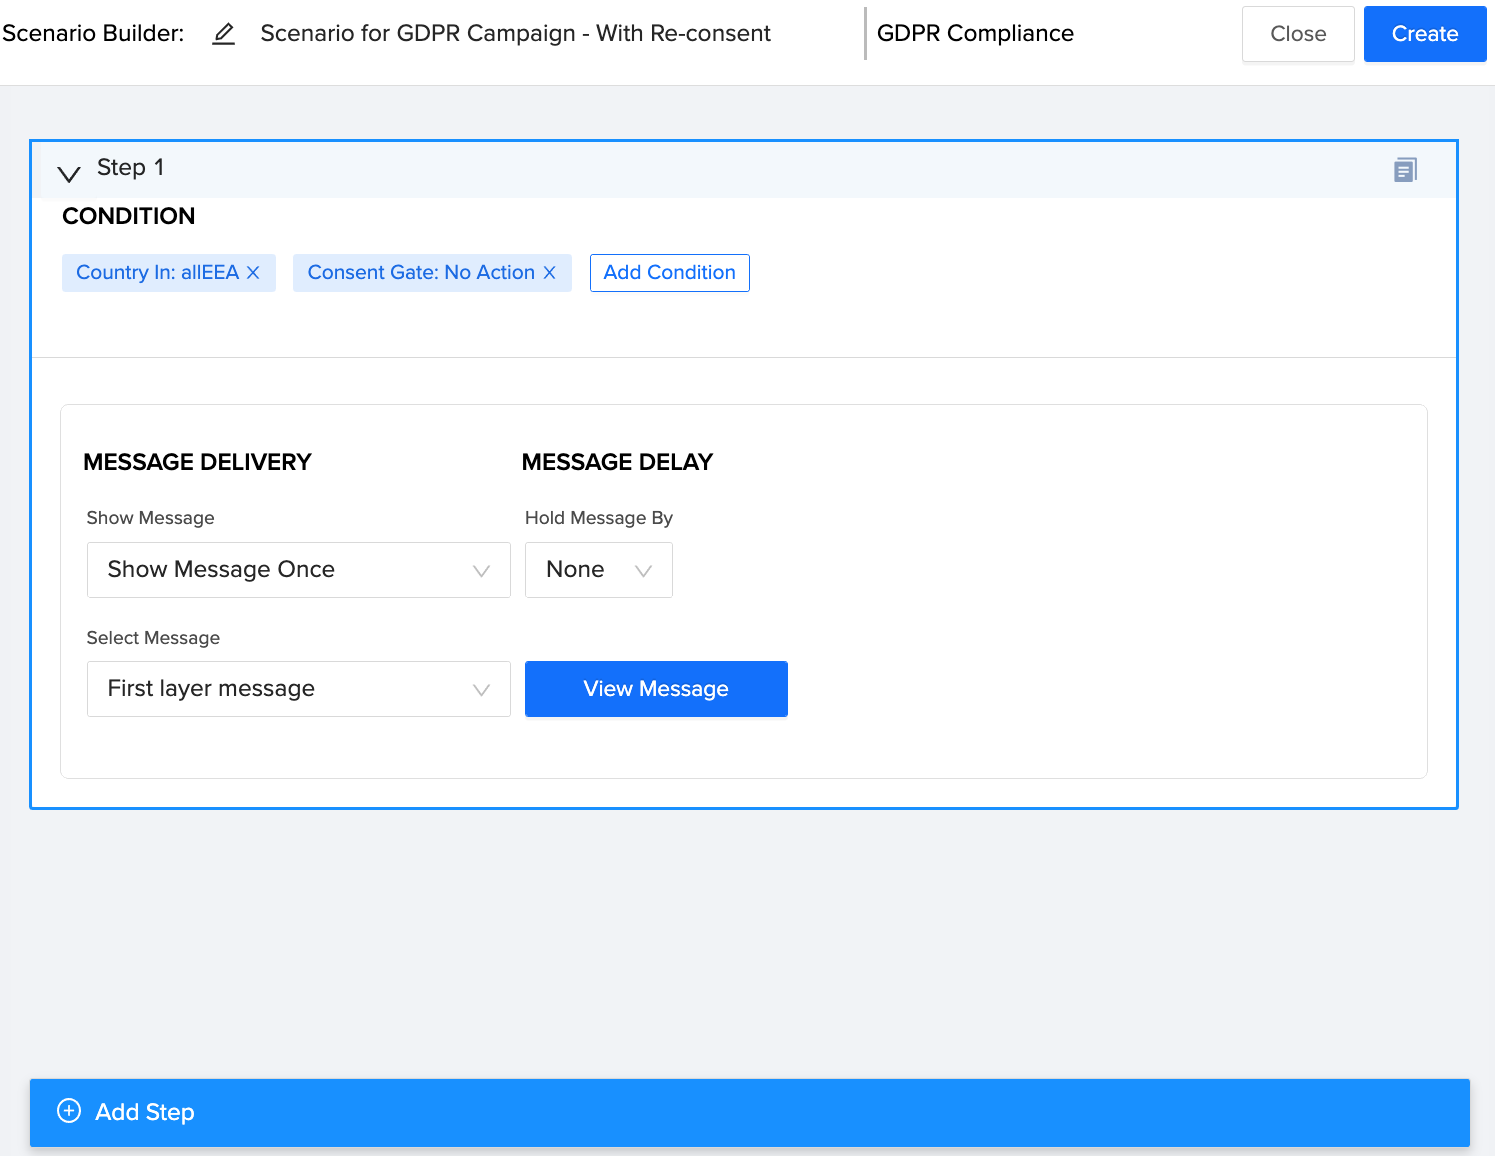Click the Scenario Builder title
This screenshot has height=1156, width=1495.
(93, 33)
